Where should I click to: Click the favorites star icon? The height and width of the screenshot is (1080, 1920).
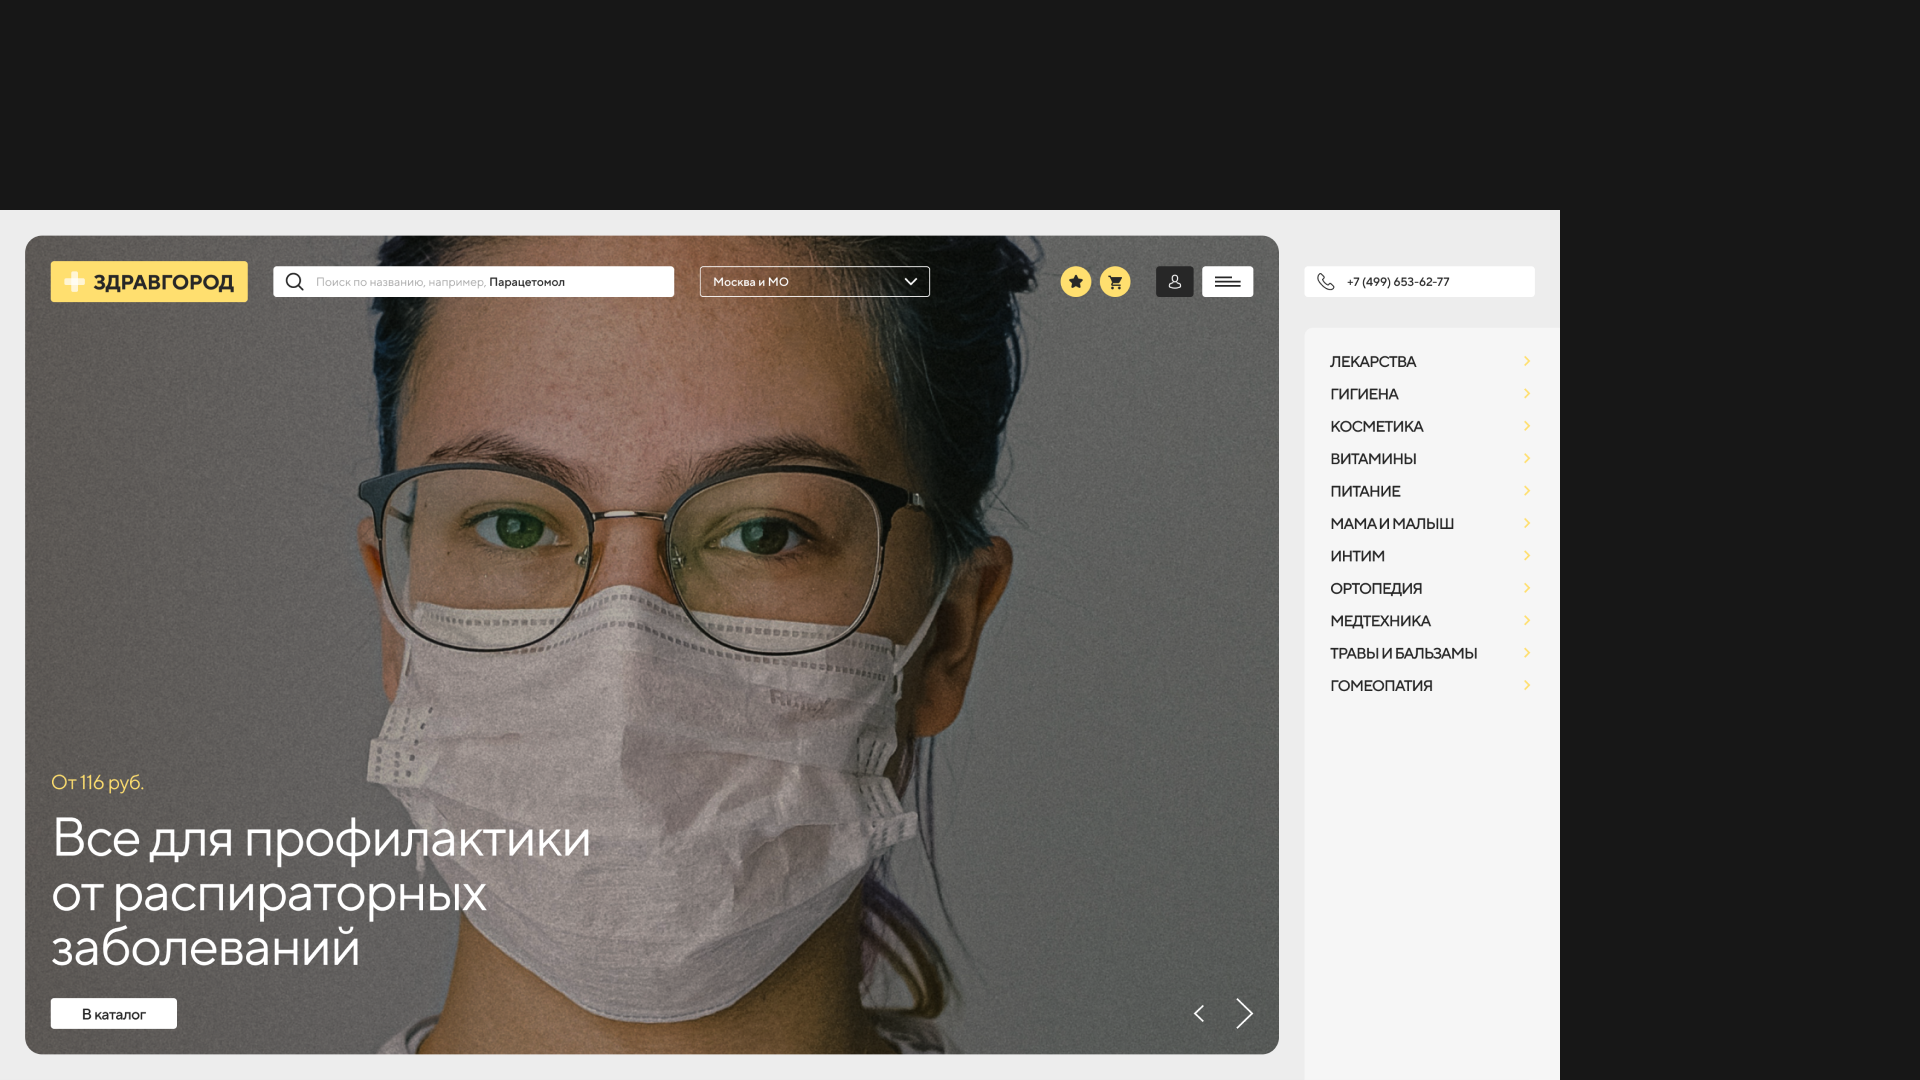click(1076, 282)
